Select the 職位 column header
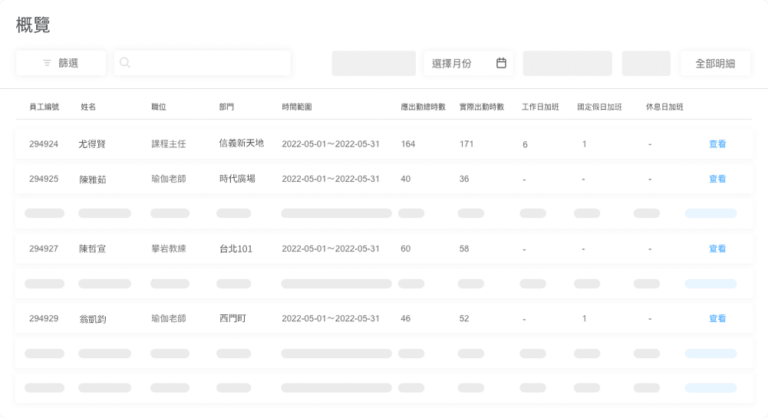Image resolution: width=768 pixels, height=418 pixels. [158, 106]
